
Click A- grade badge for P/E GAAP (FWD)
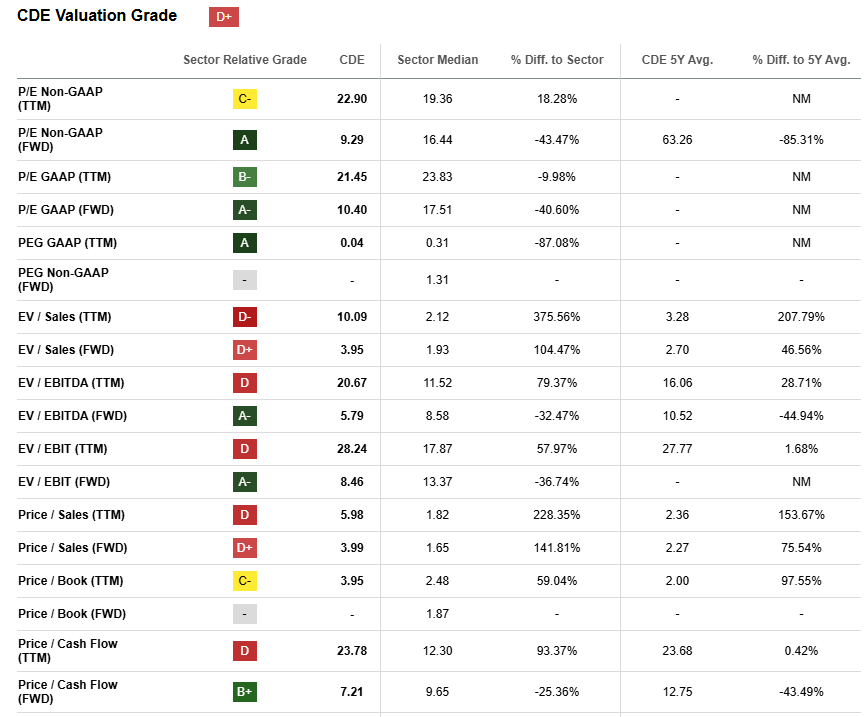tap(244, 210)
